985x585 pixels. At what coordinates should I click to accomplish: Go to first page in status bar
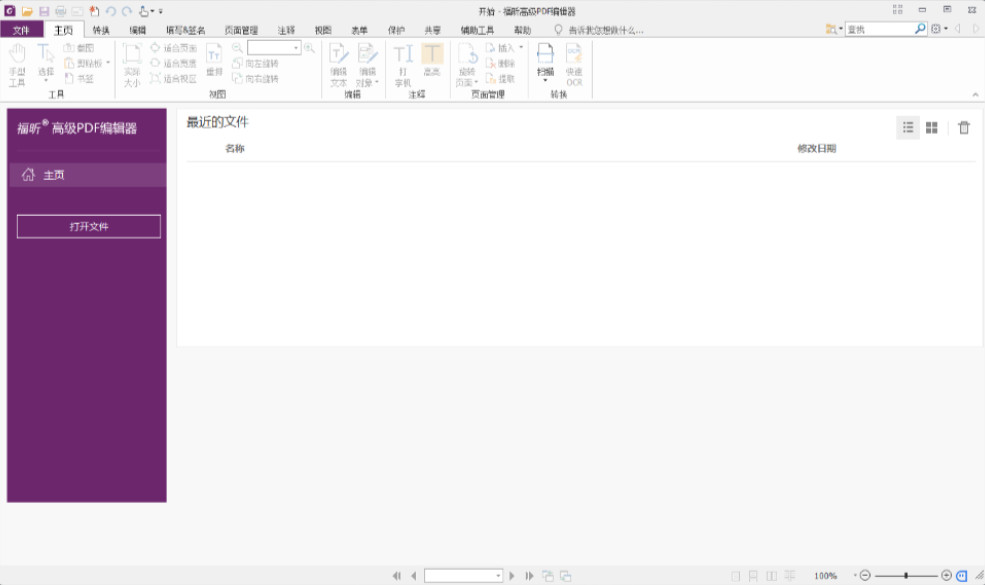(396, 576)
